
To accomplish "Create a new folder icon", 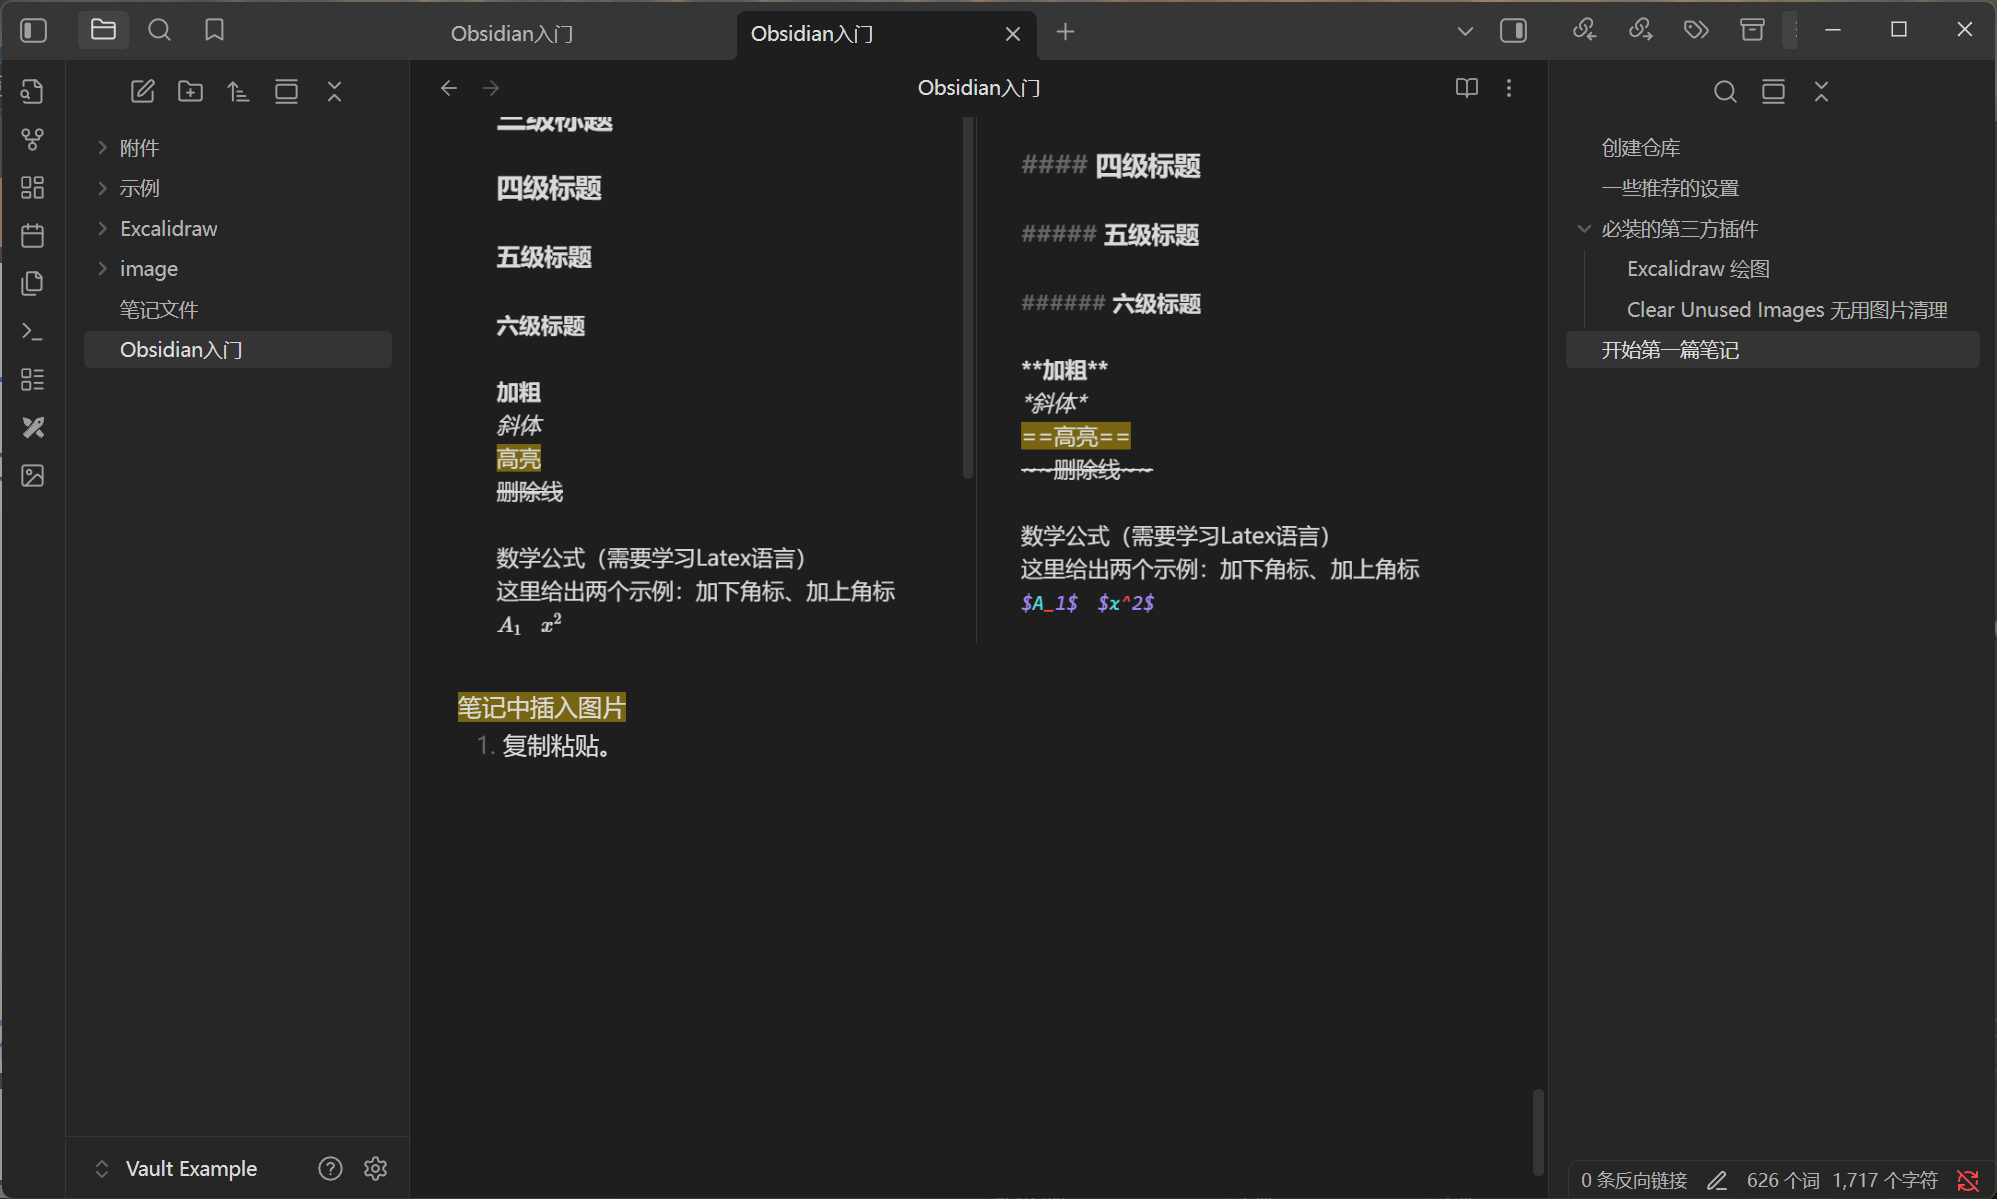I will [190, 91].
